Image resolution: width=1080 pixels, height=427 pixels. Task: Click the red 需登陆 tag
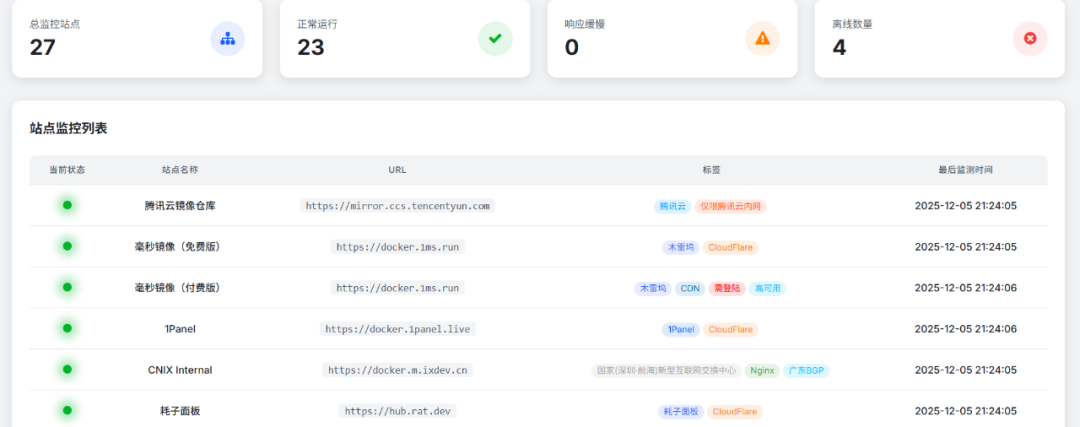click(x=727, y=289)
